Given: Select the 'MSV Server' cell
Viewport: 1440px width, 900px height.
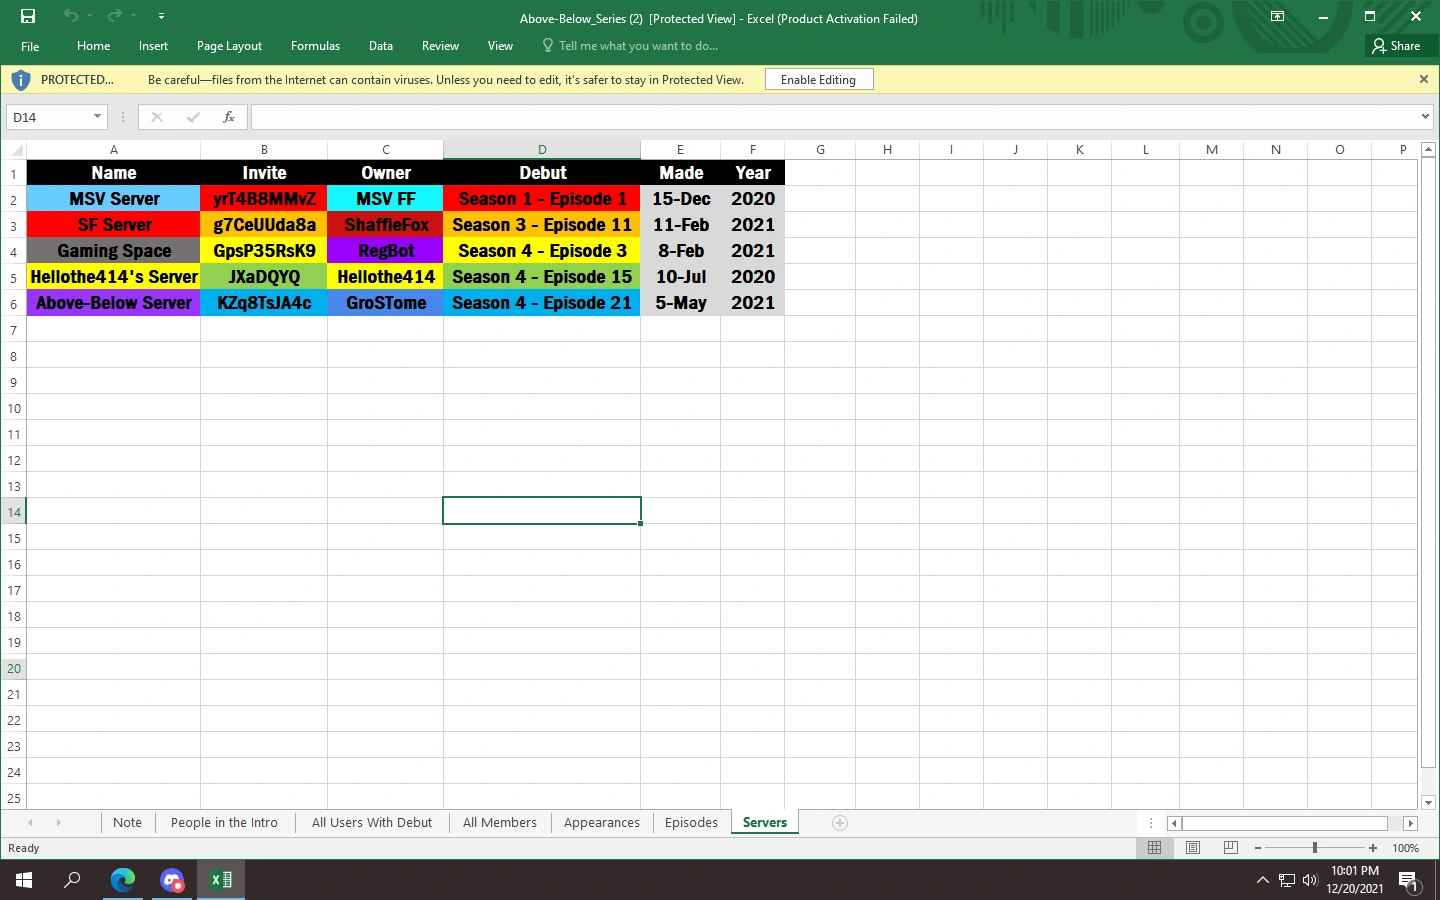Looking at the screenshot, I should [x=114, y=199].
